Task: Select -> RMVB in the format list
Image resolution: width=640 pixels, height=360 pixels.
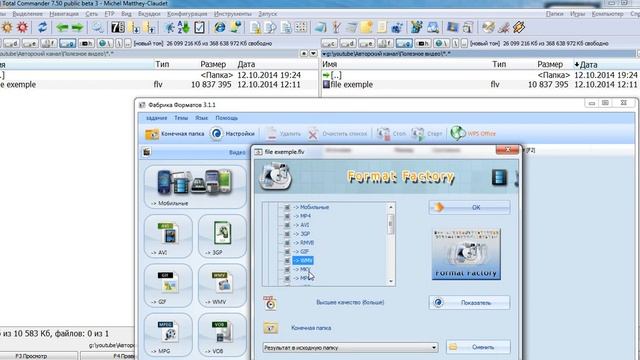Action: click(304, 243)
